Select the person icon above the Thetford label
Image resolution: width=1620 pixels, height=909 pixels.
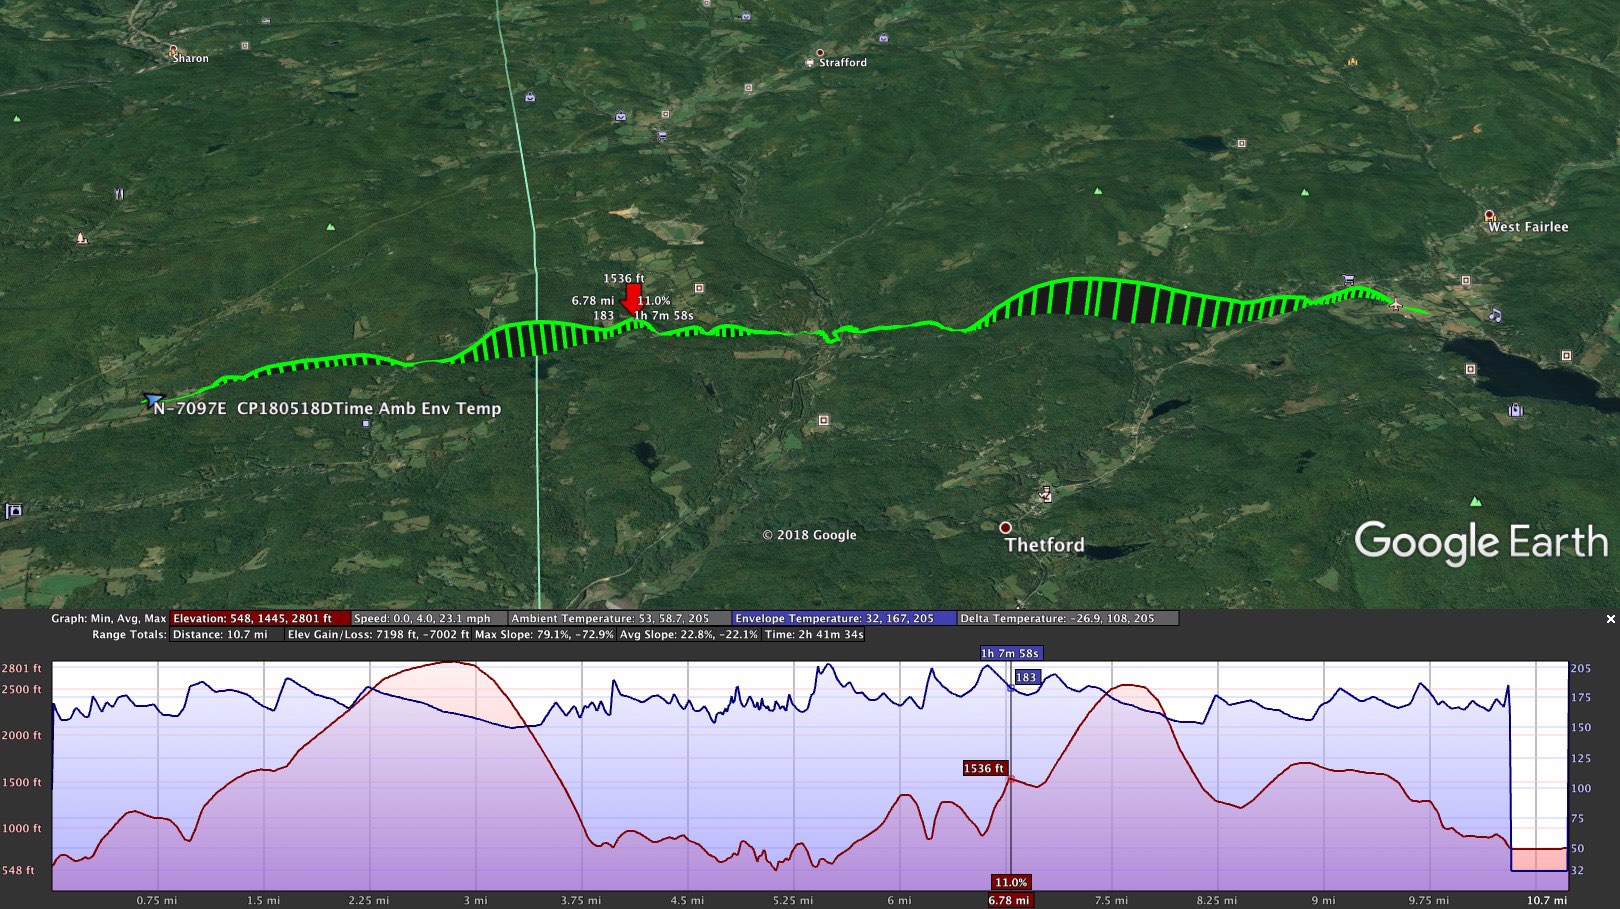(1046, 493)
